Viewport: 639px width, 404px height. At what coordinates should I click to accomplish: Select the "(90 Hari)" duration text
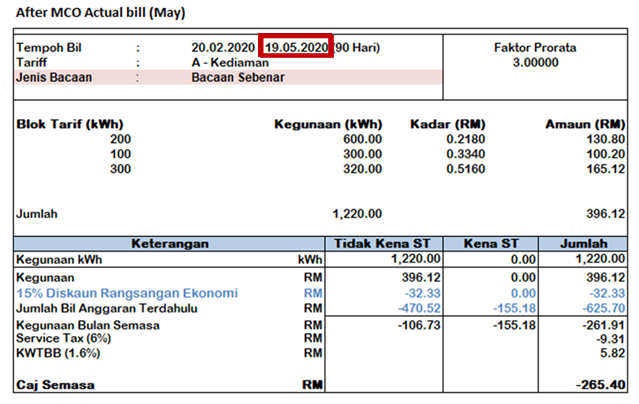click(357, 48)
